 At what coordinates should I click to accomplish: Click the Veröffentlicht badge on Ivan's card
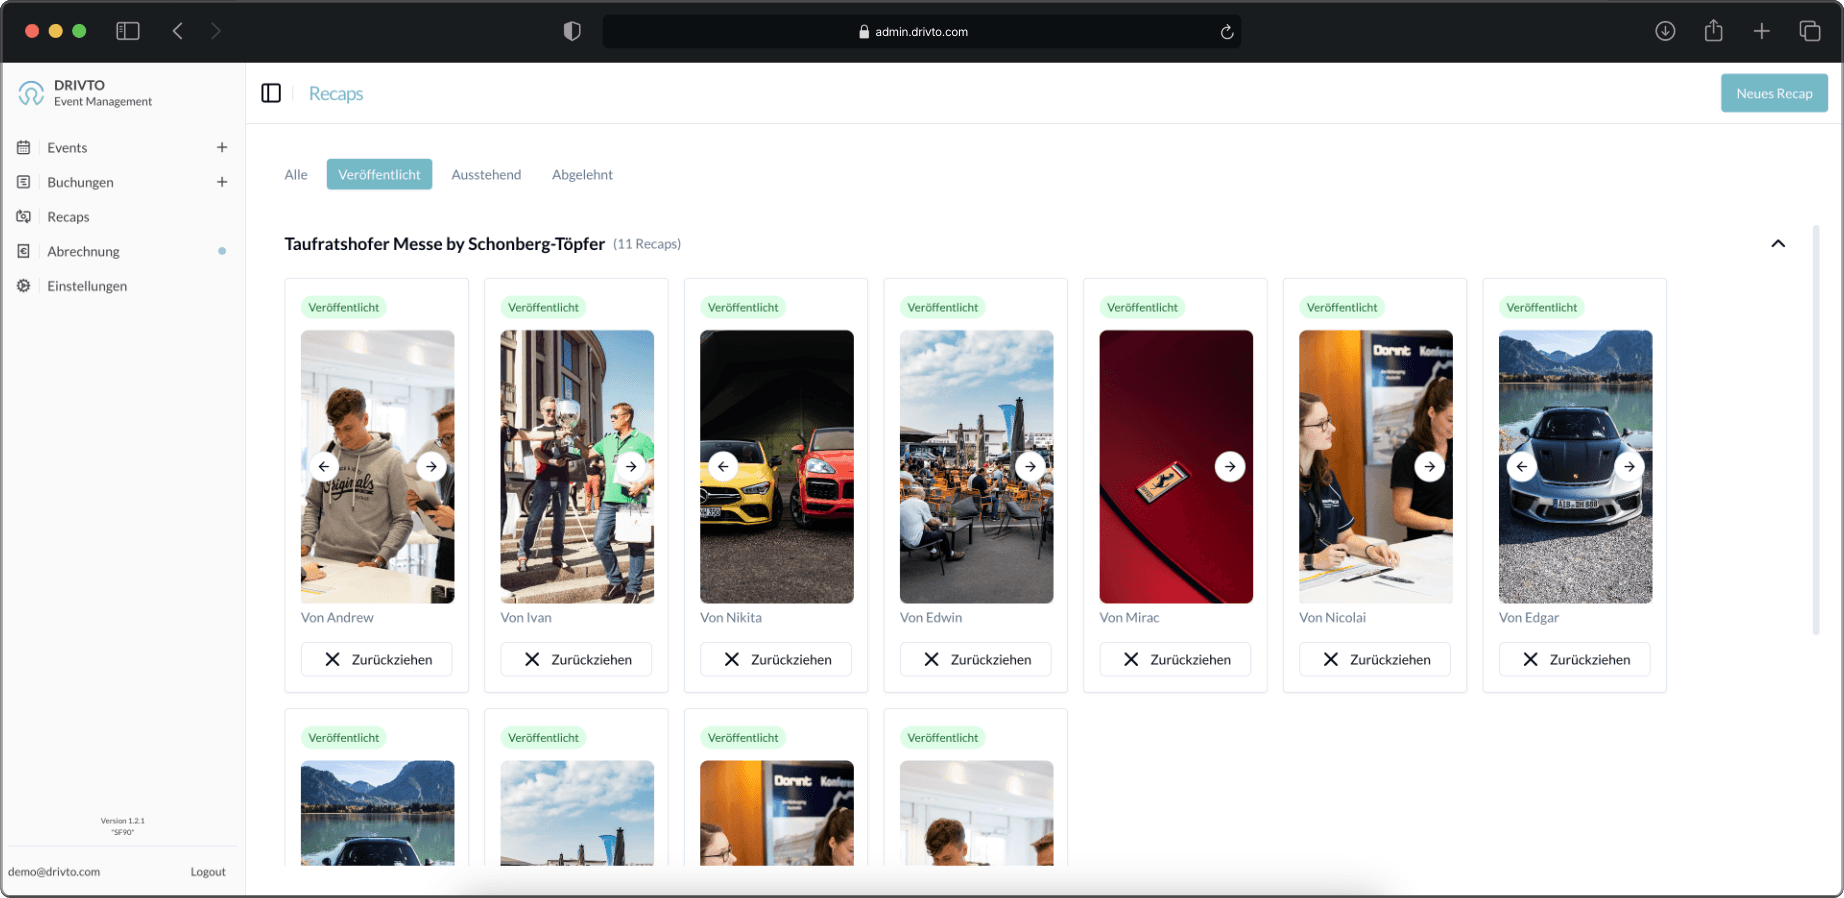pyautogui.click(x=543, y=307)
